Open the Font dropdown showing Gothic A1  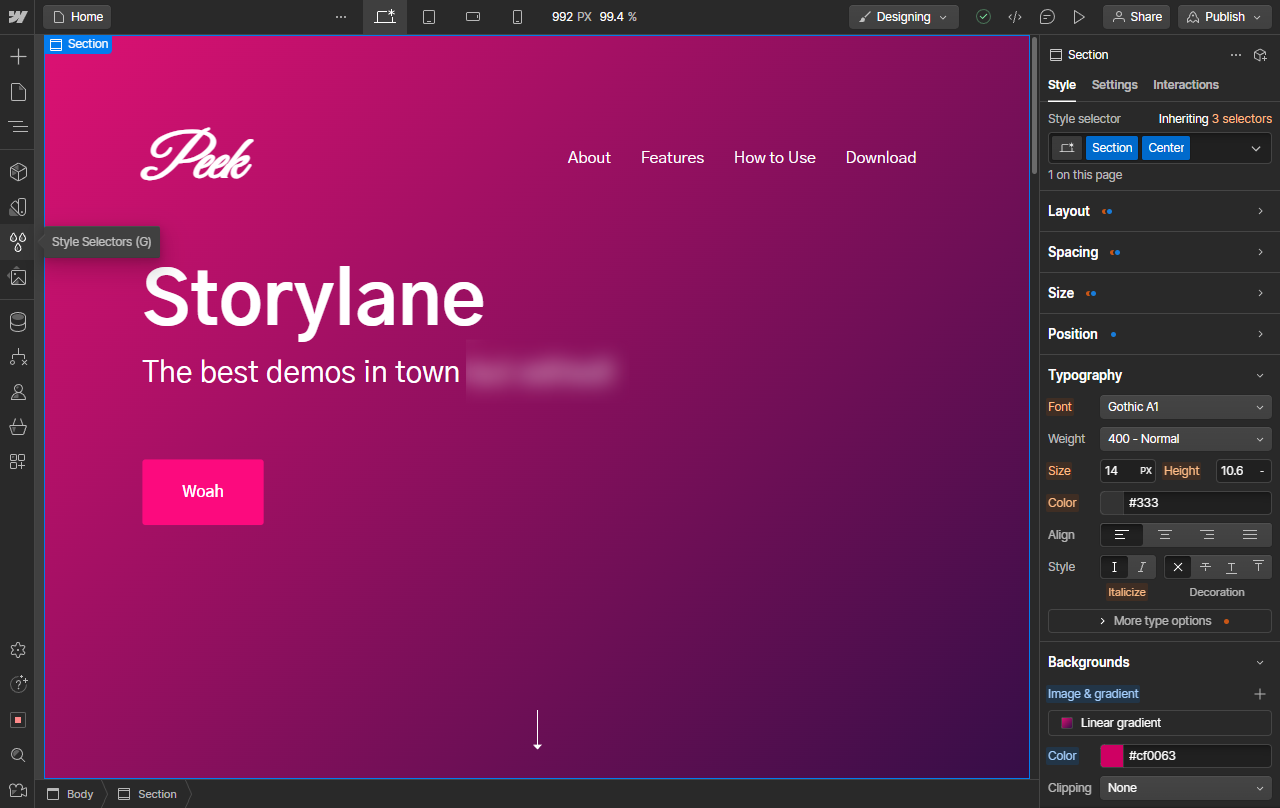1185,407
